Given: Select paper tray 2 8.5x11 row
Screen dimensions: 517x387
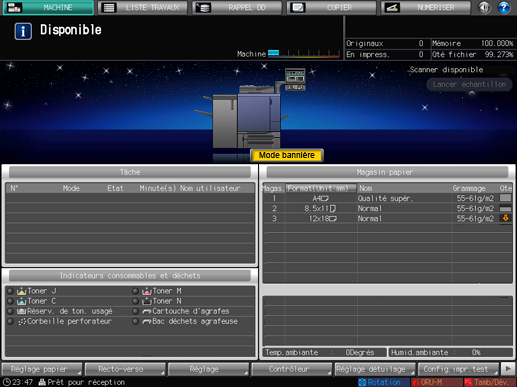Looking at the screenshot, I should pyautogui.click(x=387, y=208).
